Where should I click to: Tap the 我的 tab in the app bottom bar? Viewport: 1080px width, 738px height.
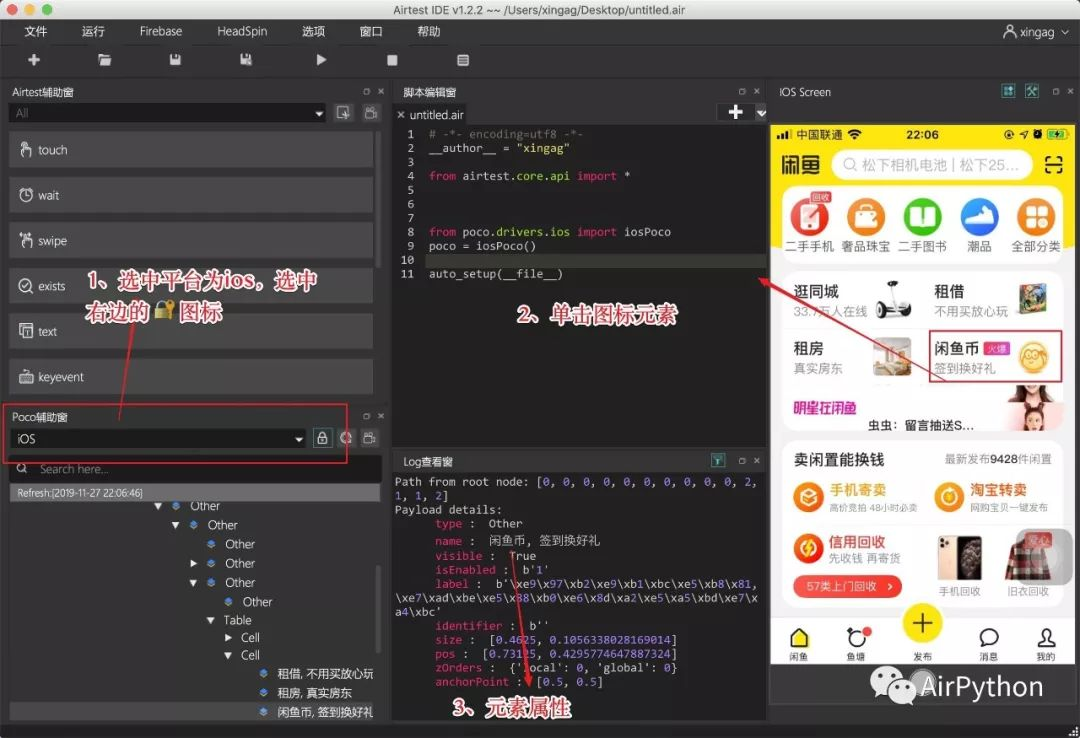1046,644
